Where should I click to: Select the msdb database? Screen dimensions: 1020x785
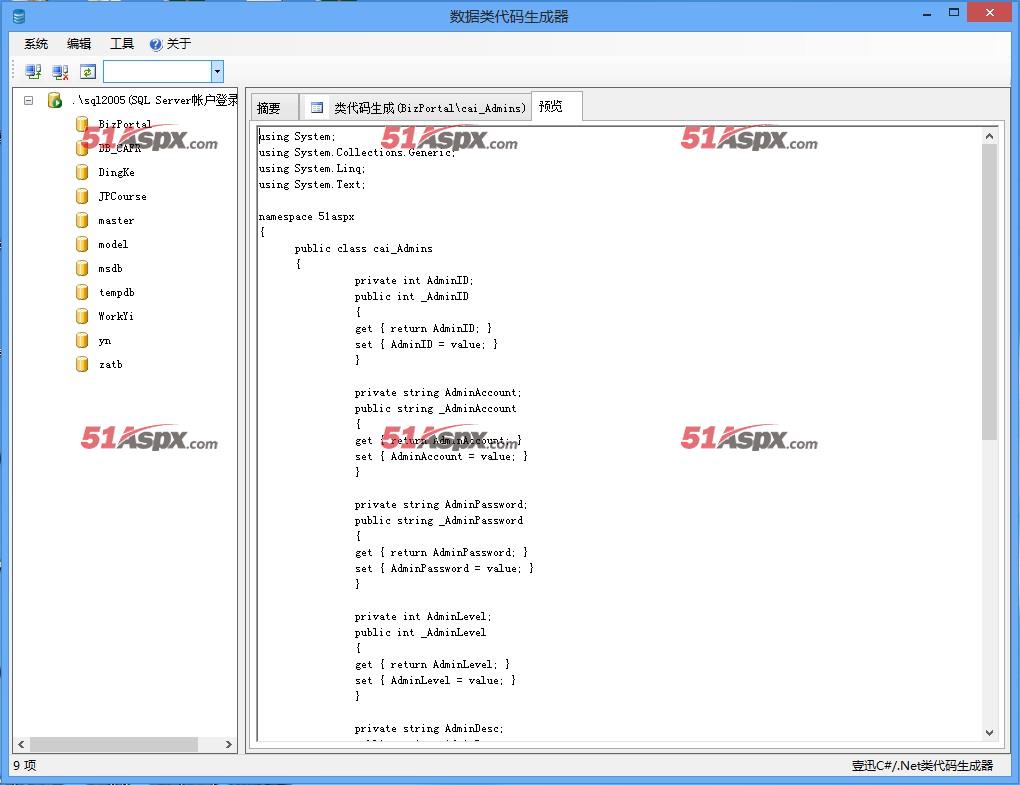click(x=110, y=268)
